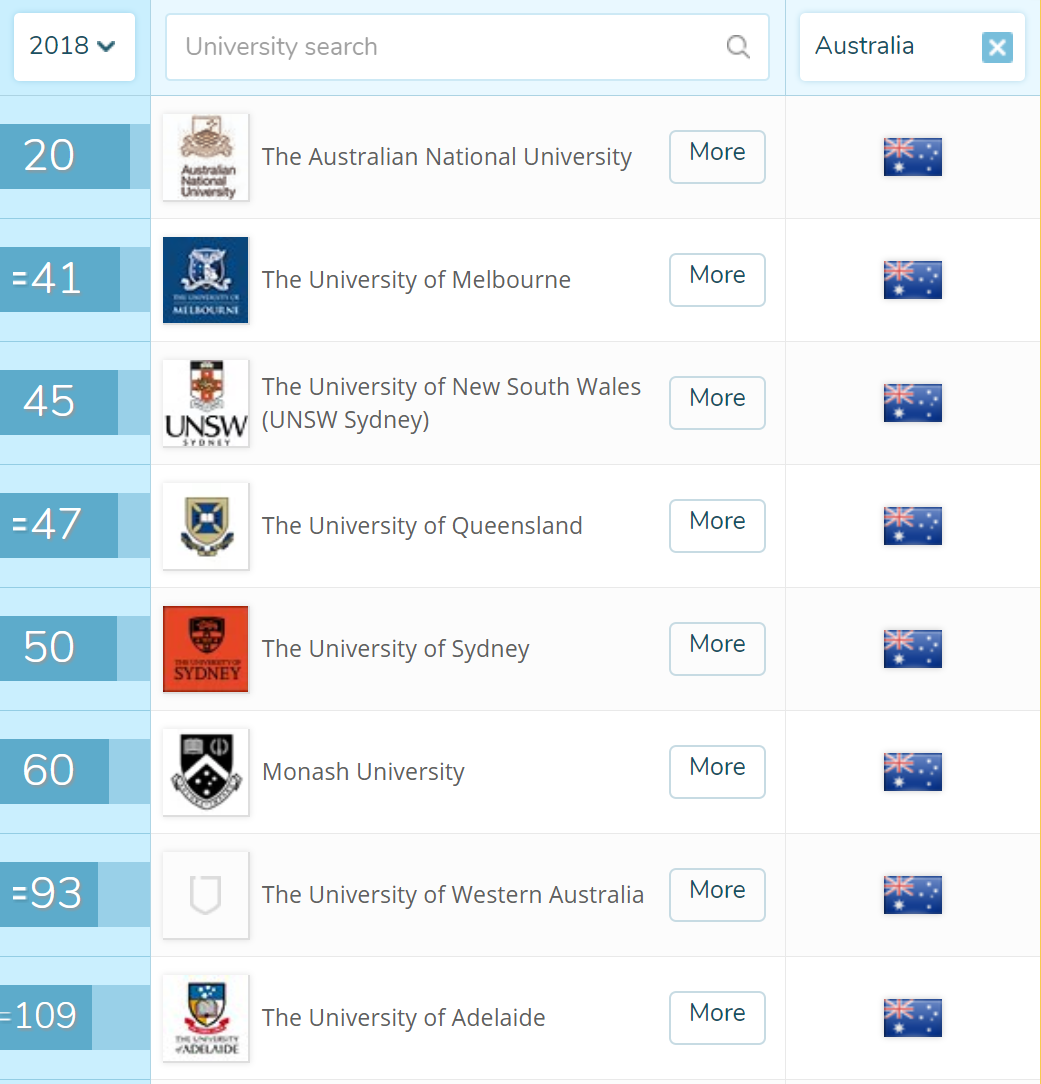Click the search magnifier icon

pyautogui.click(x=738, y=46)
